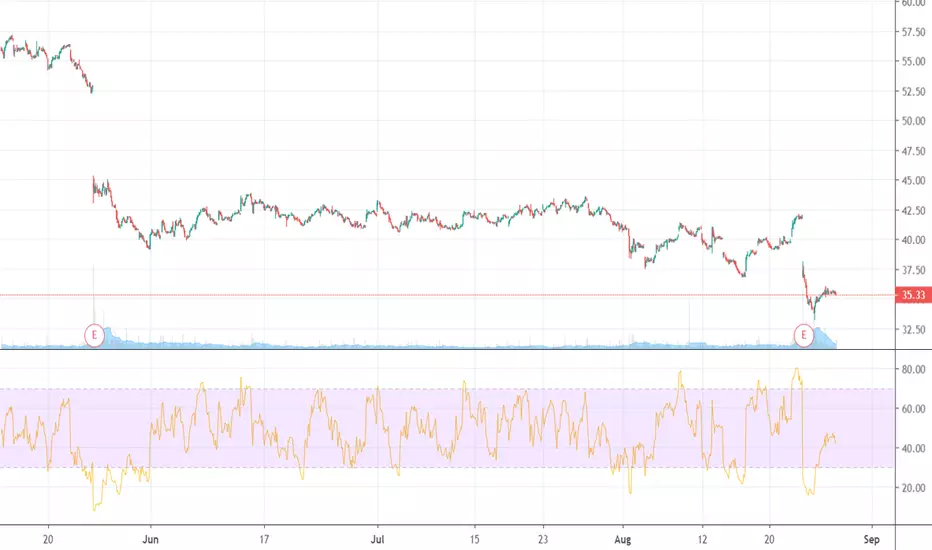Viewport: 932px width, 550px height.
Task: Click the earnings E marker in late August
Action: click(x=804, y=335)
